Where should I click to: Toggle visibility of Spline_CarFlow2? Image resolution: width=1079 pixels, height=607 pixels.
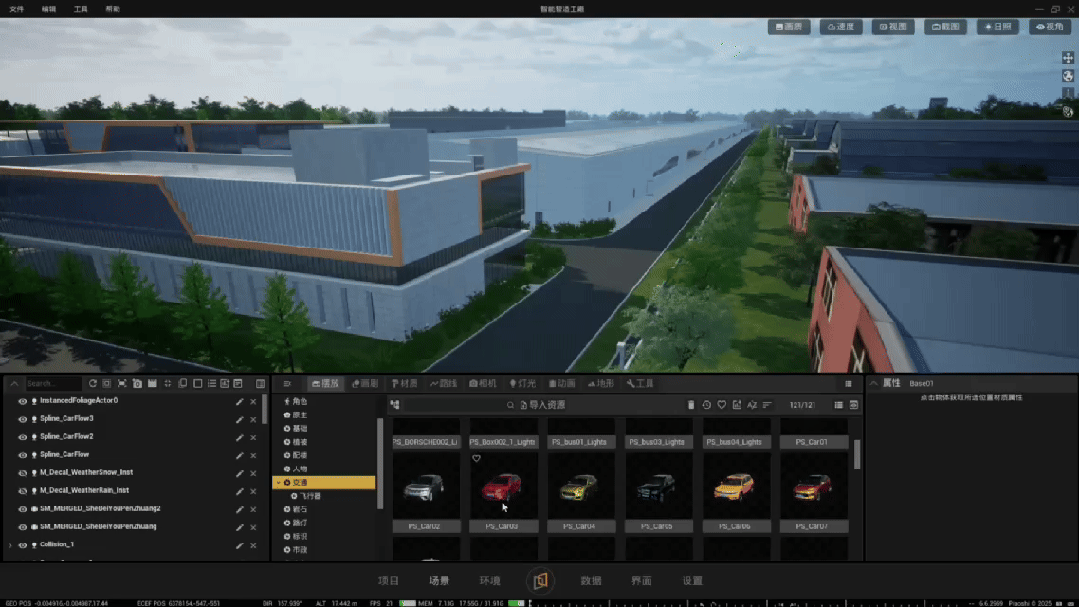tap(23, 437)
